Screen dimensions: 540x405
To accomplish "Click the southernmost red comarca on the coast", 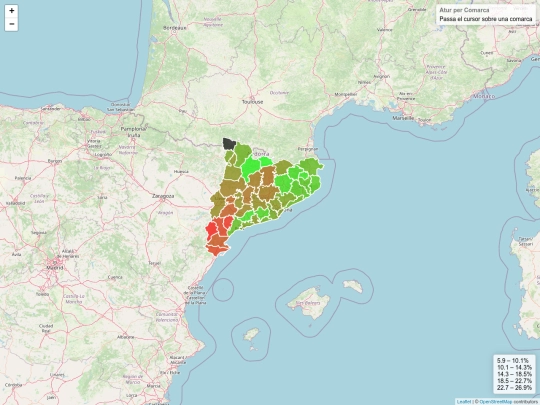I will coord(217,251).
